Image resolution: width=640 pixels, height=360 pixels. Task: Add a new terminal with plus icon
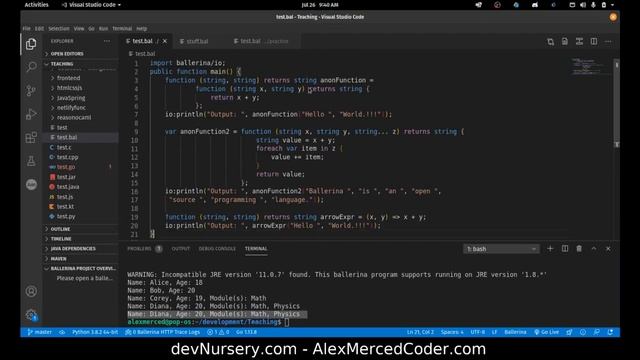(550, 249)
